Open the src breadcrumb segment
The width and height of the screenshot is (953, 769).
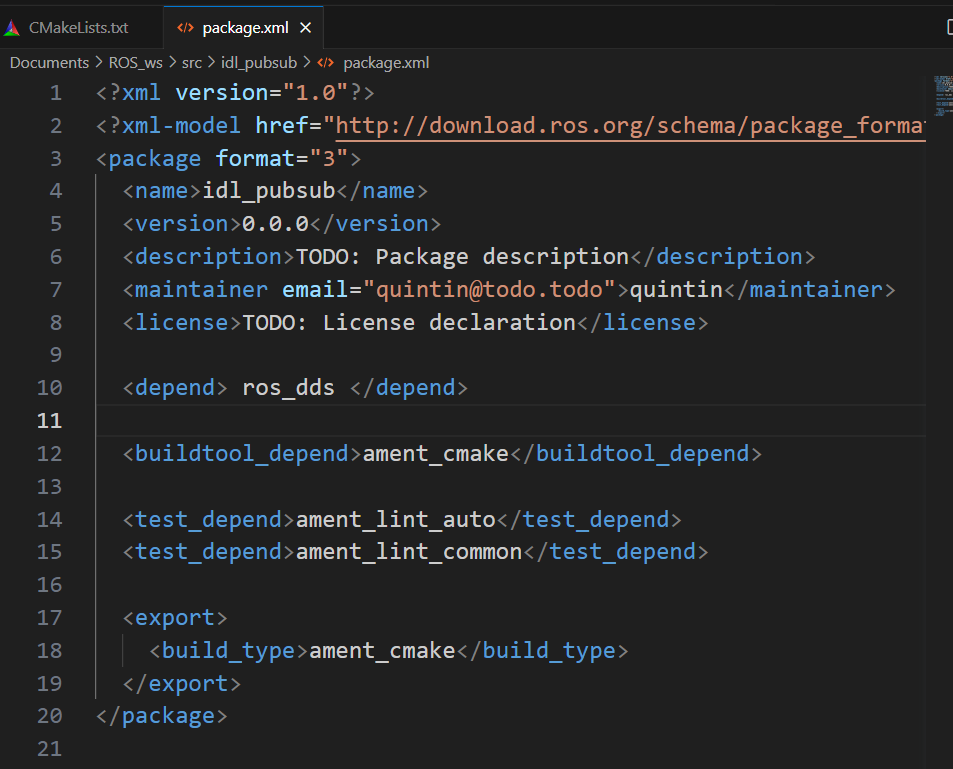click(x=191, y=63)
